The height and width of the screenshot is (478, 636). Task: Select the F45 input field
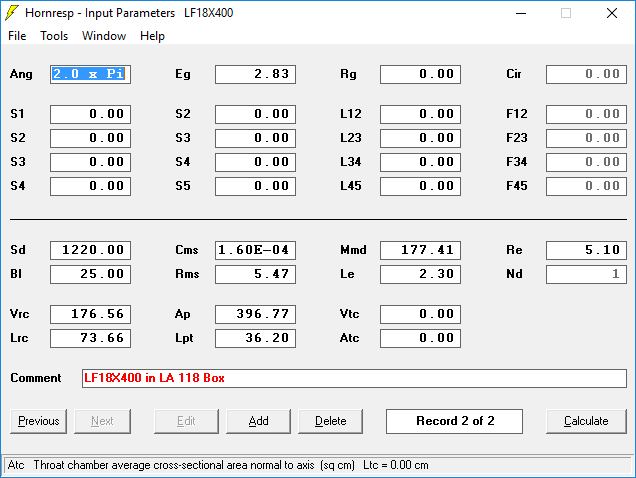(x=586, y=186)
